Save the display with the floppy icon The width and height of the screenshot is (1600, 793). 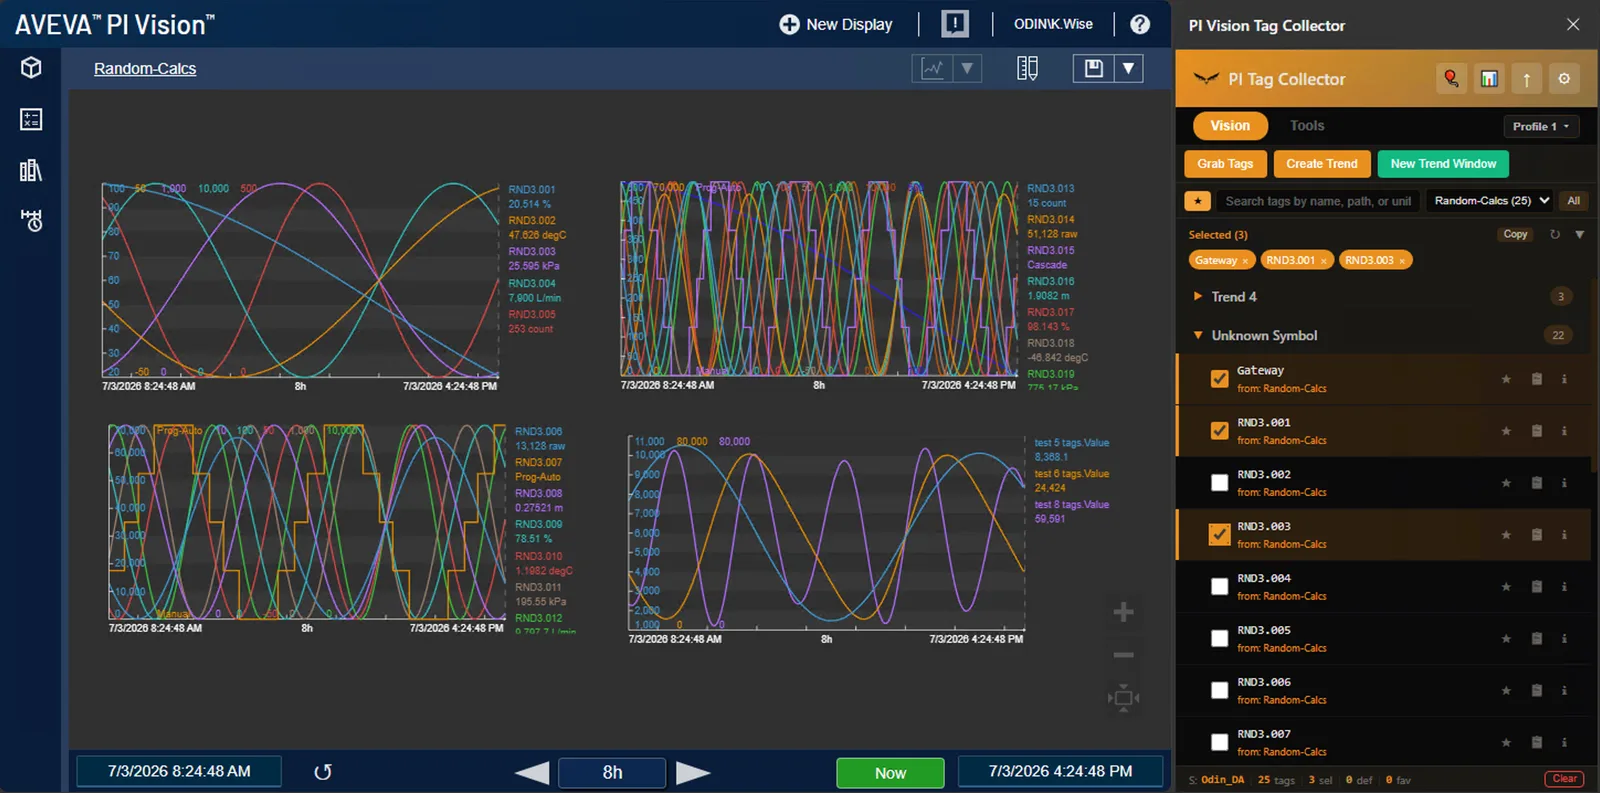(1094, 68)
